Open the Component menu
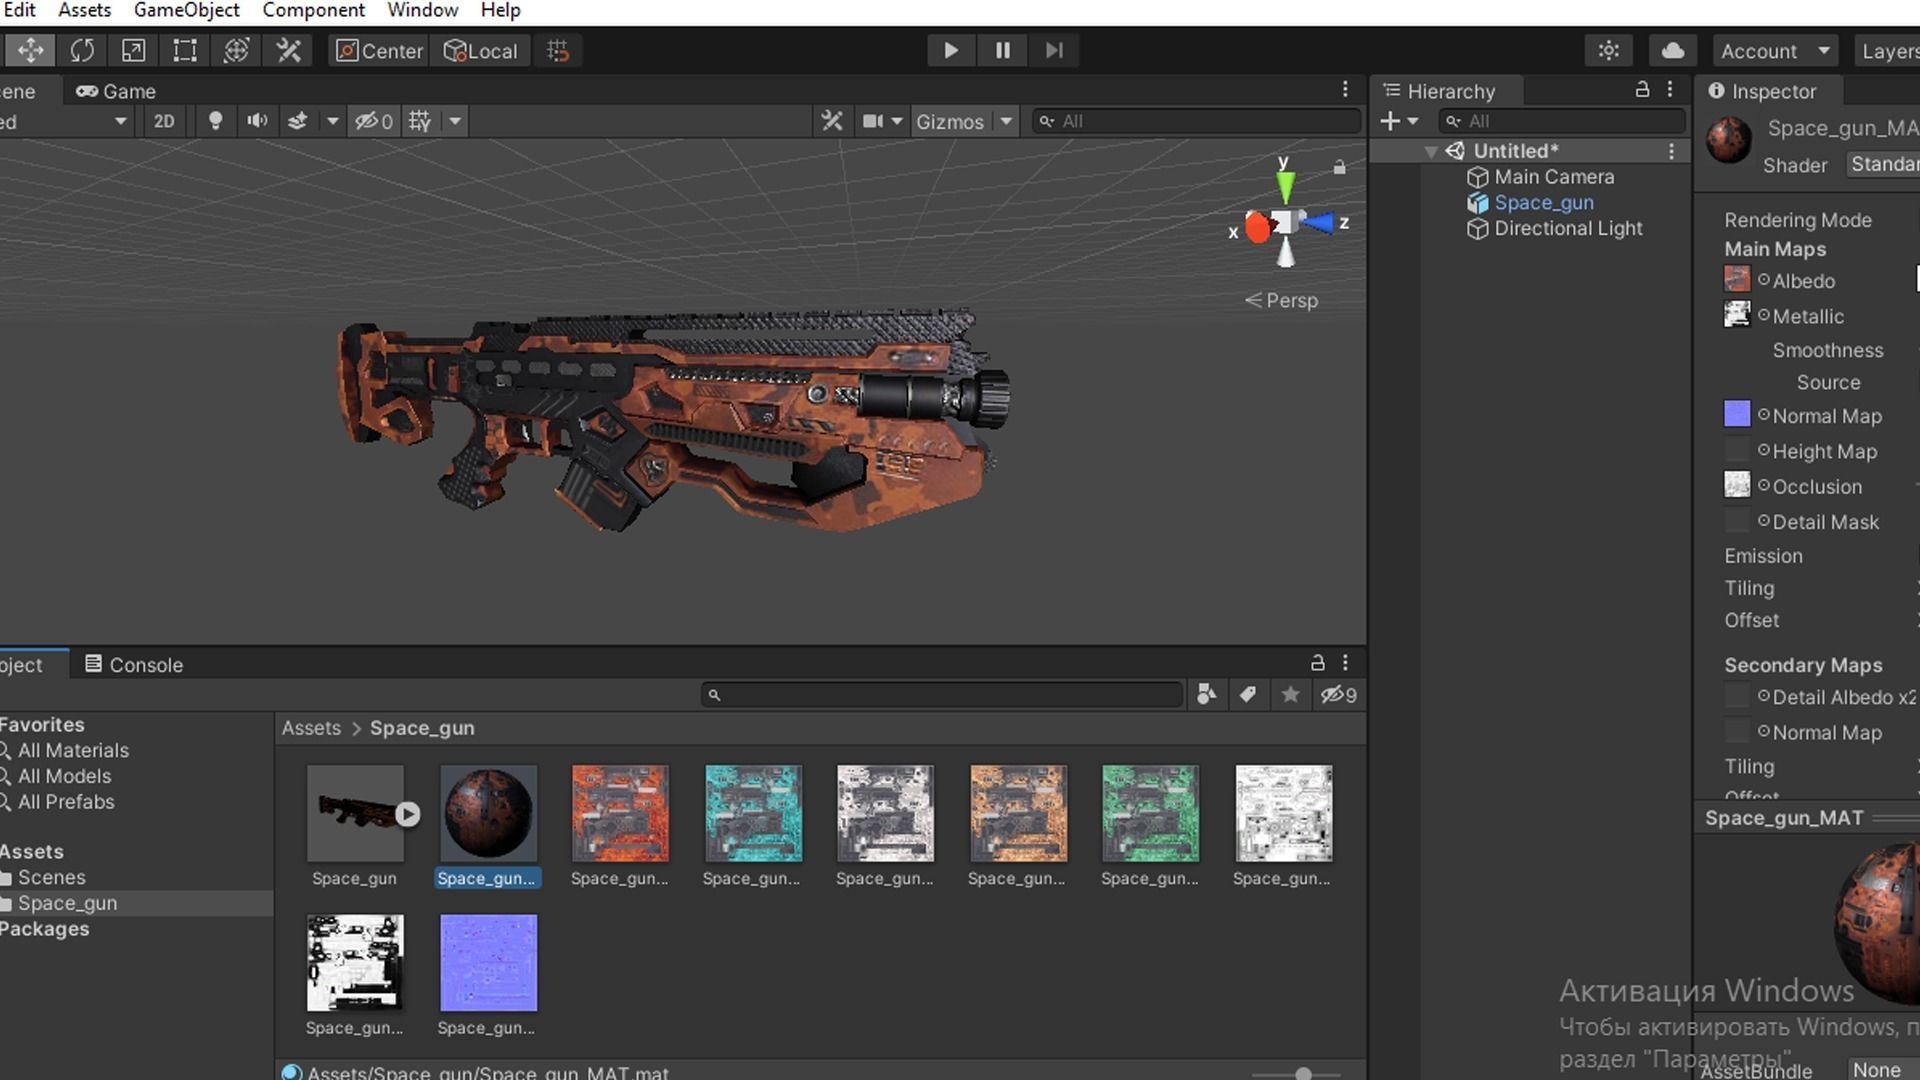 tap(314, 11)
